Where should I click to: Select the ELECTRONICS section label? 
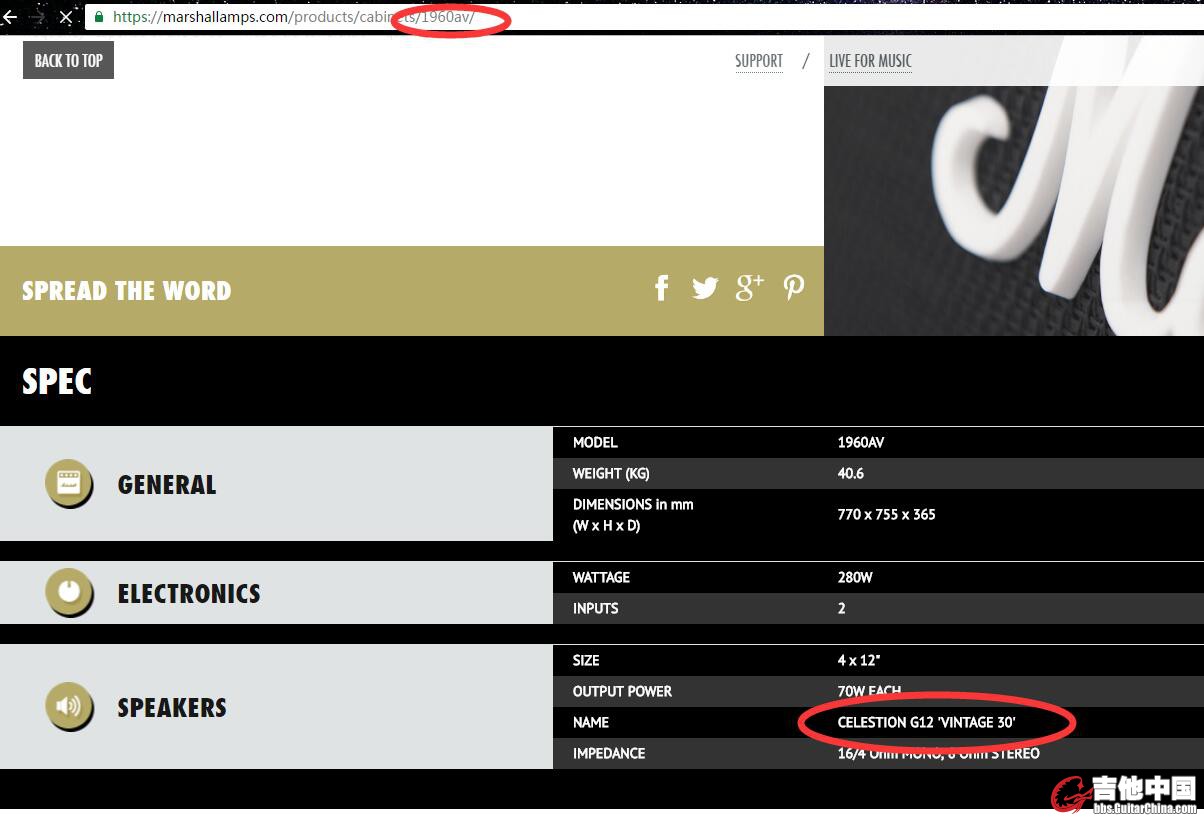[x=189, y=594]
